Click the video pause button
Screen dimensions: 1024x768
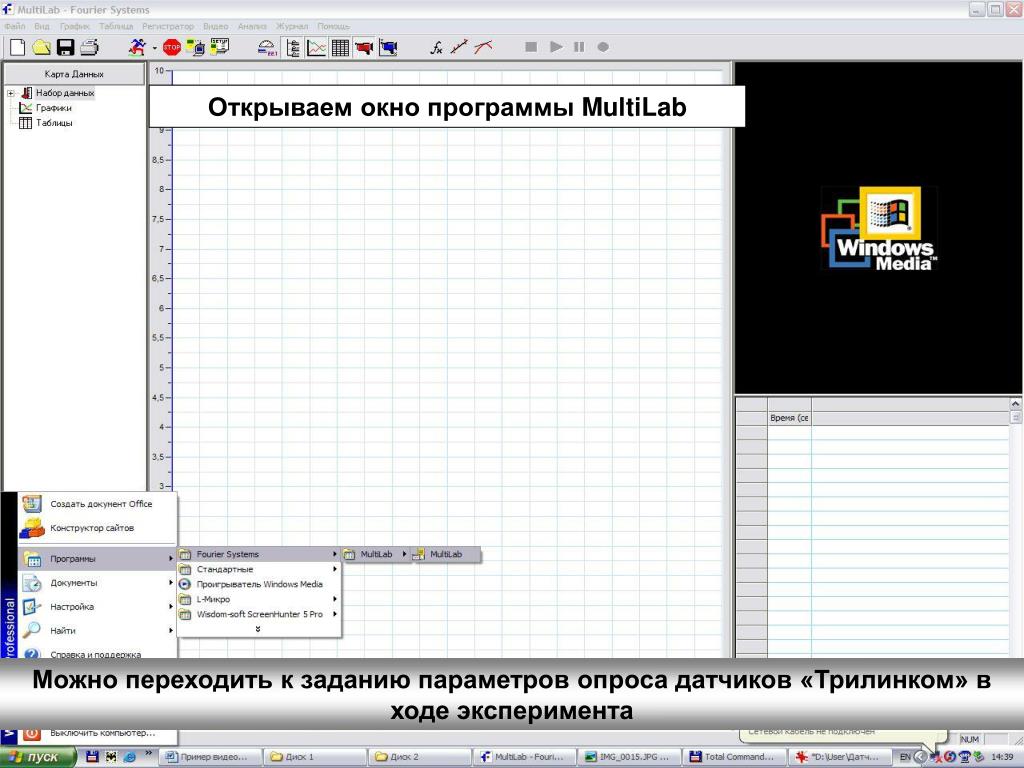579,47
